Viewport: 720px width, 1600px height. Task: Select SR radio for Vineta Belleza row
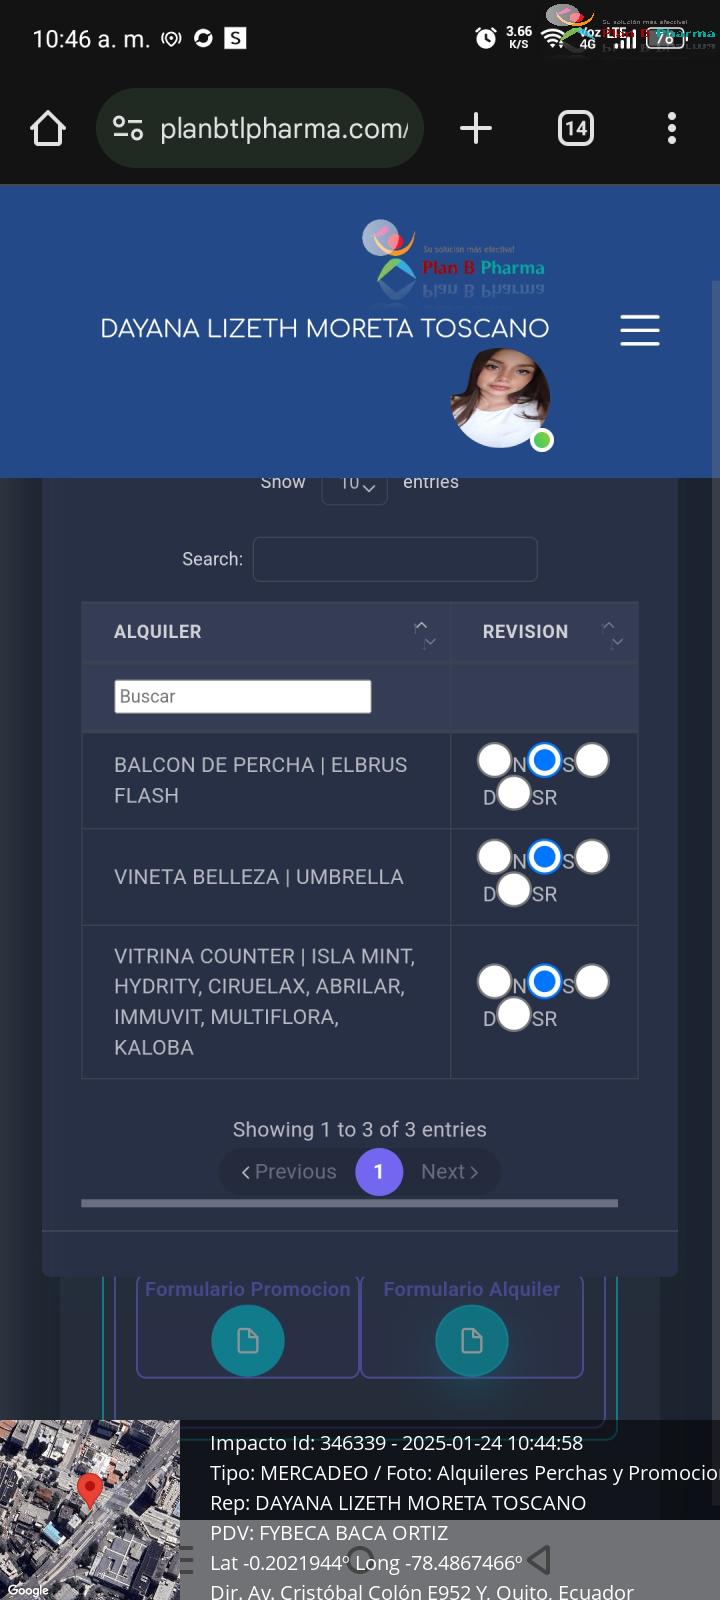[x=513, y=889]
